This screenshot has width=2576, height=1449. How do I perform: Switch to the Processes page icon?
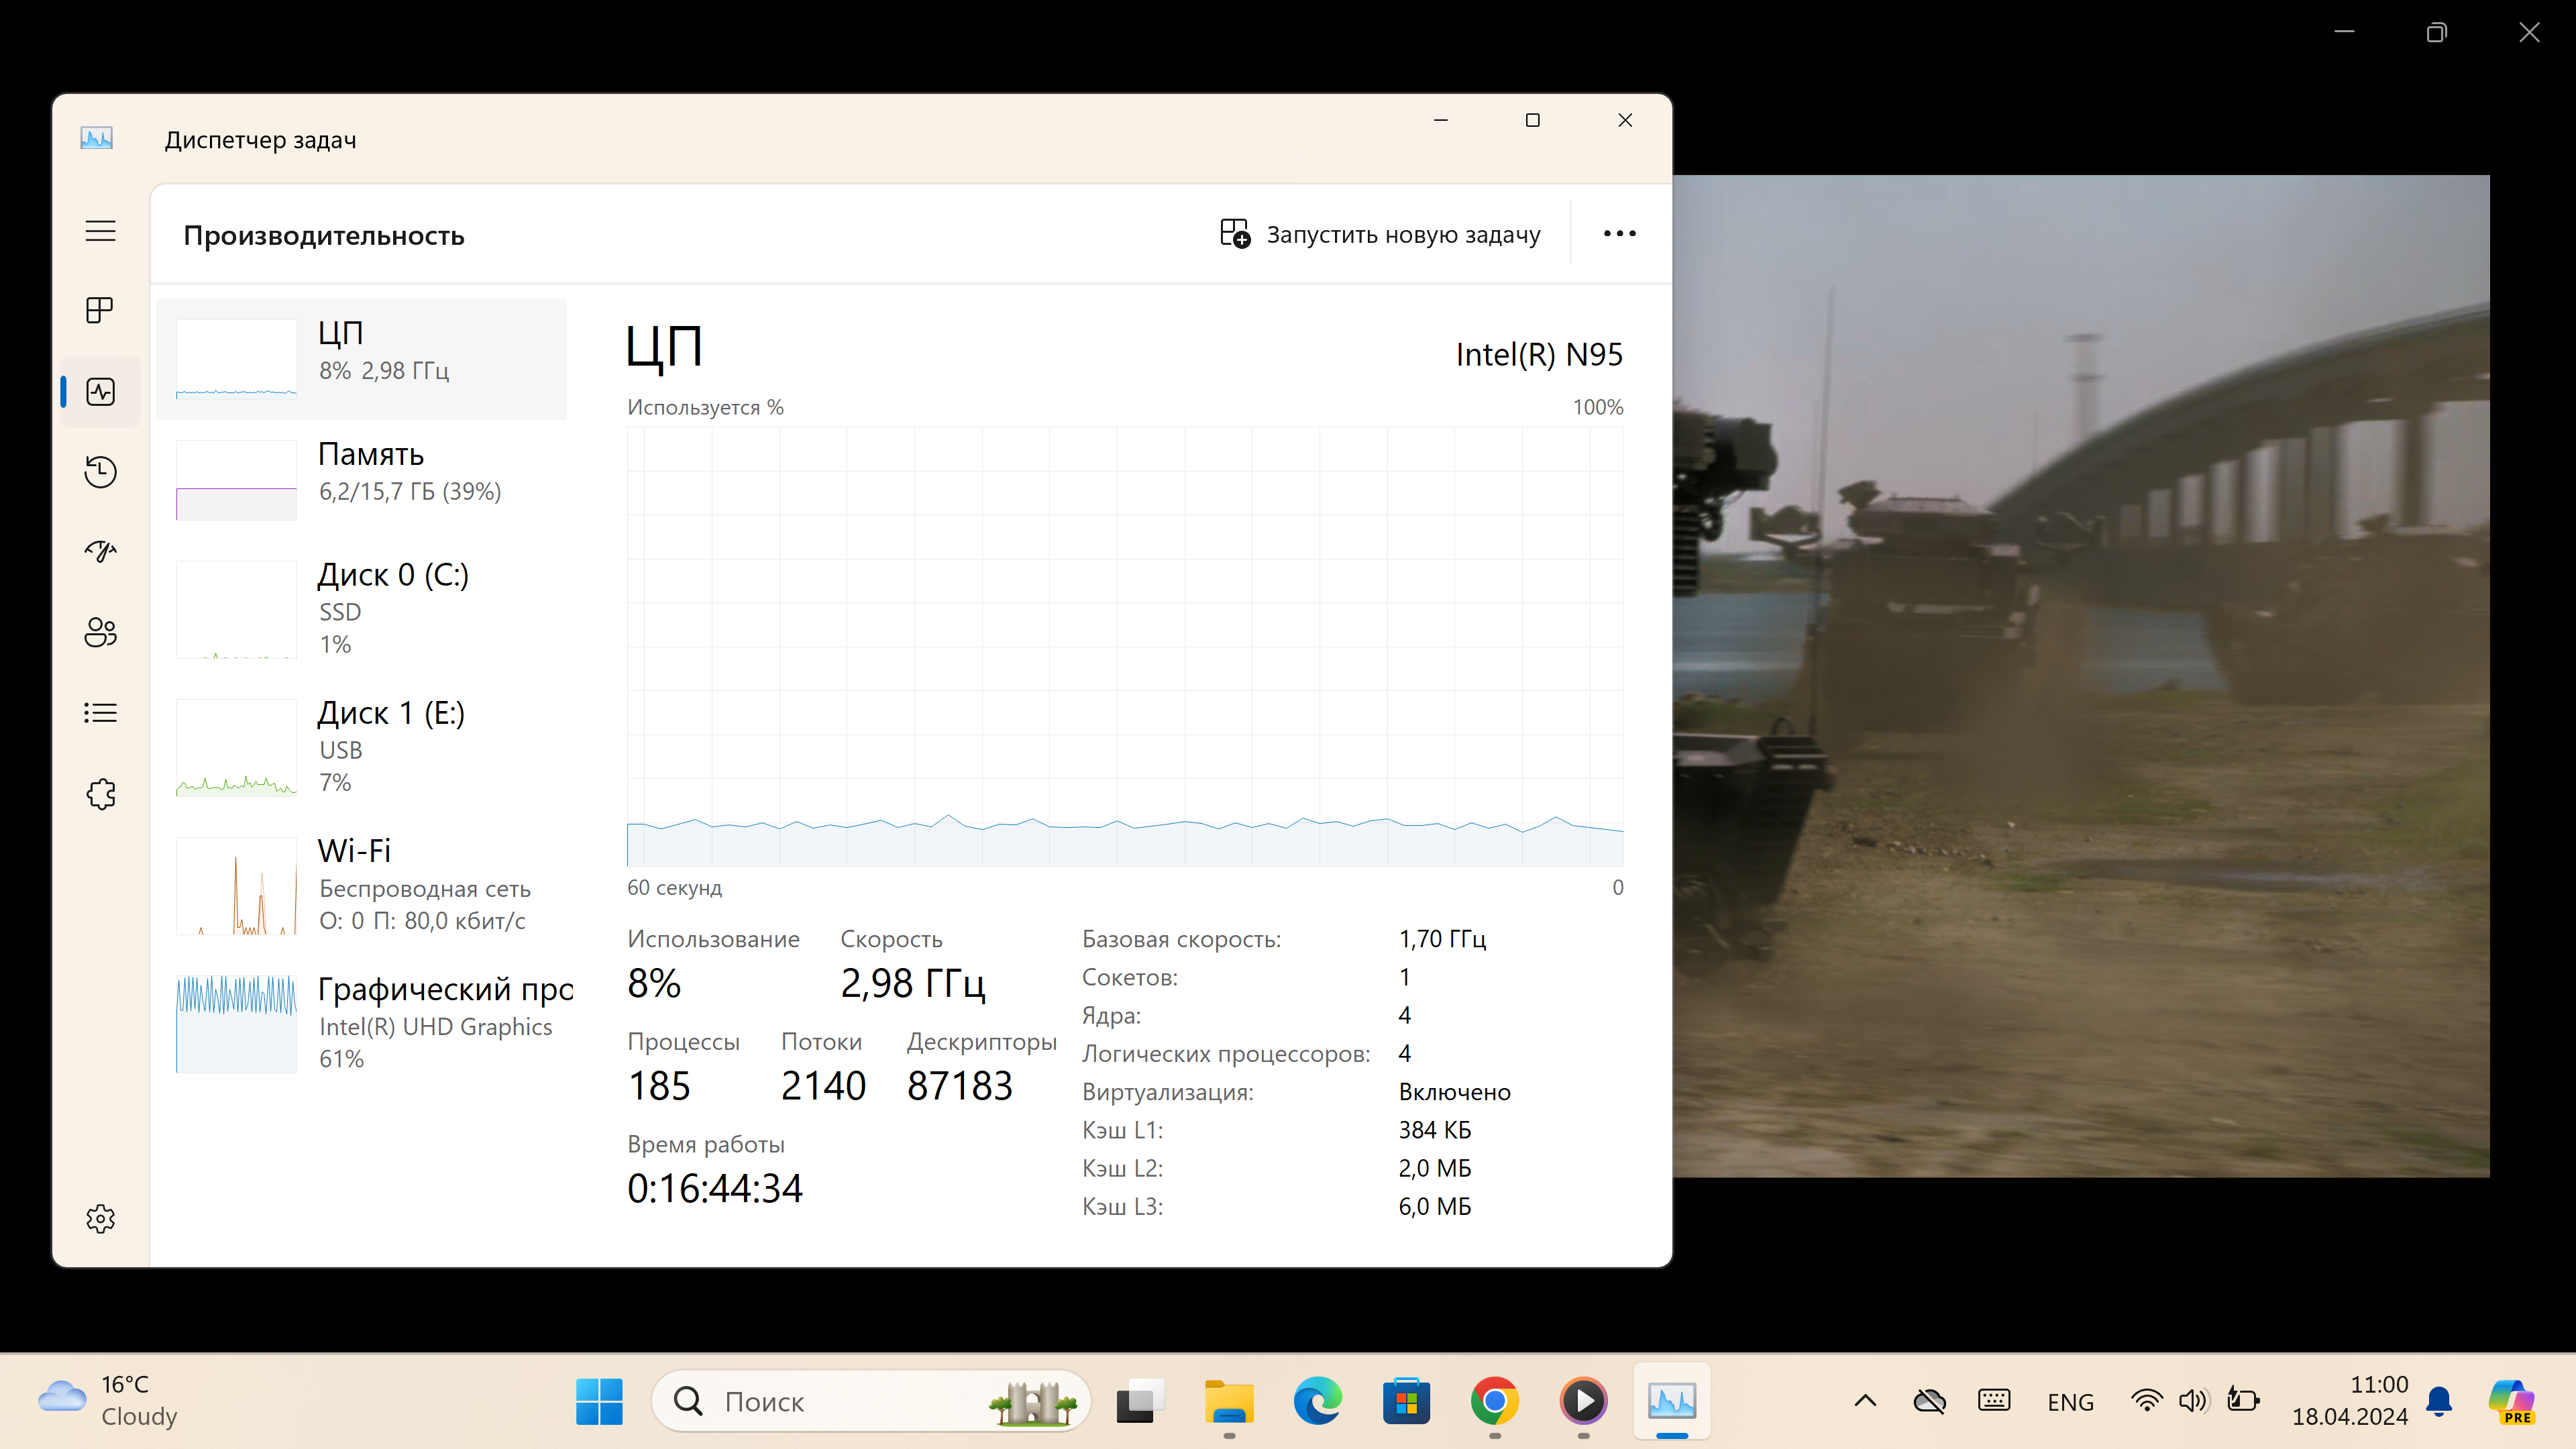pos(100,310)
